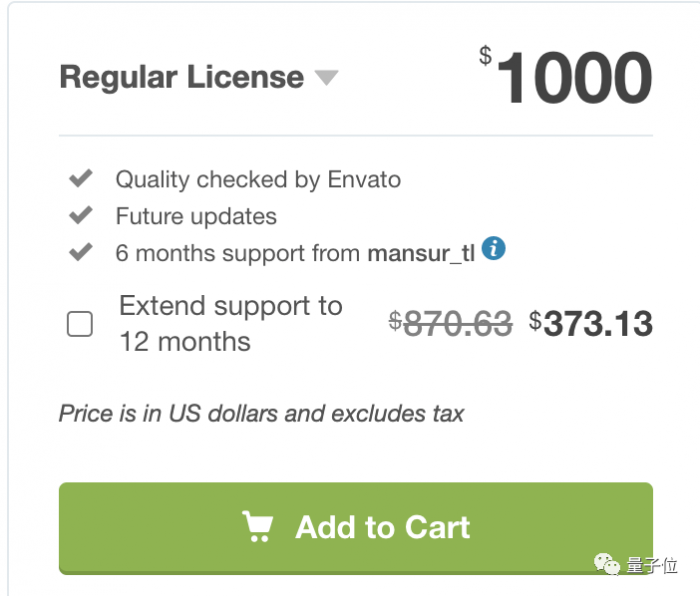
Task: Click the shopping cart icon
Action: click(x=258, y=526)
